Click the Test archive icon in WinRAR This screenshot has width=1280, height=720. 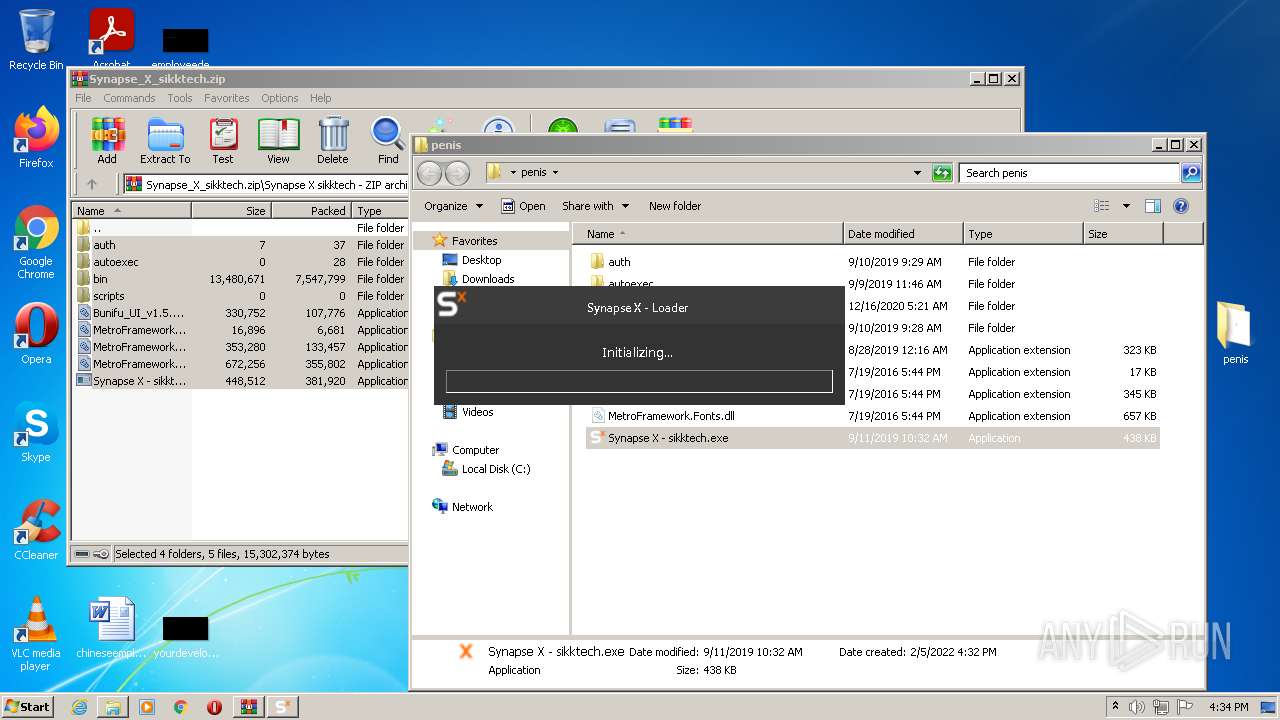[x=223, y=141]
